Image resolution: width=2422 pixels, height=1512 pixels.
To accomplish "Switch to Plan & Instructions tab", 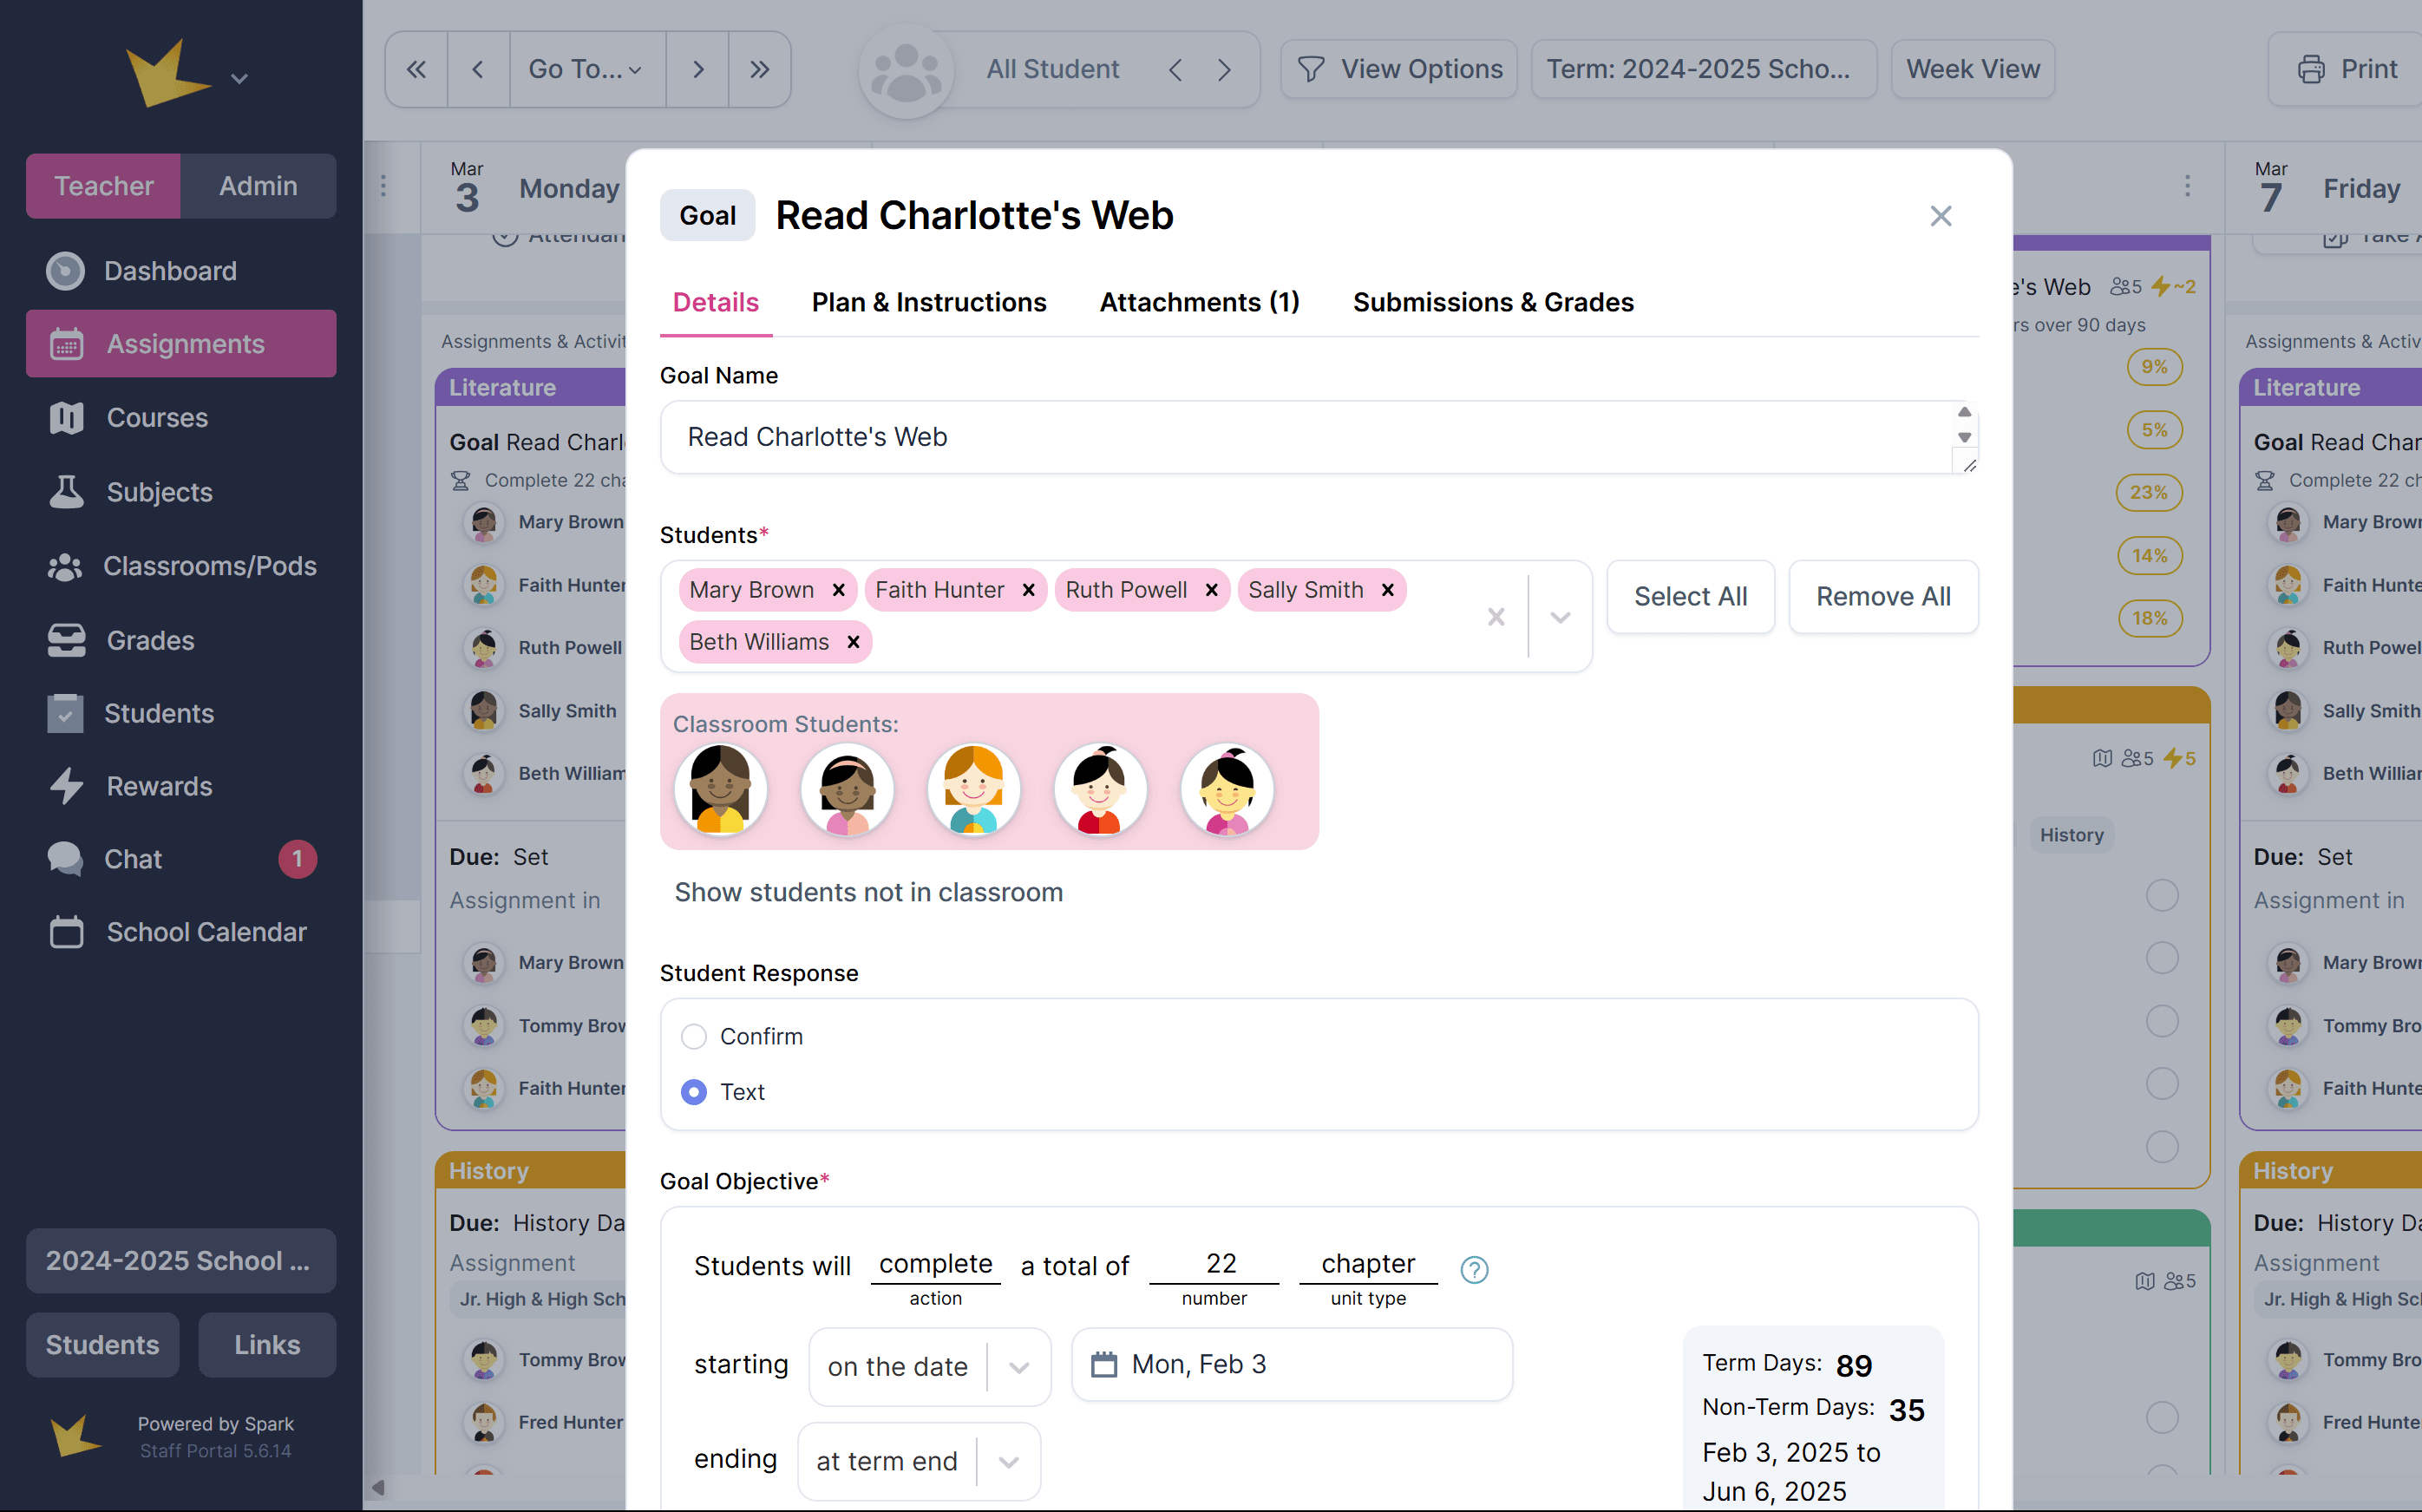I will pos(928,302).
